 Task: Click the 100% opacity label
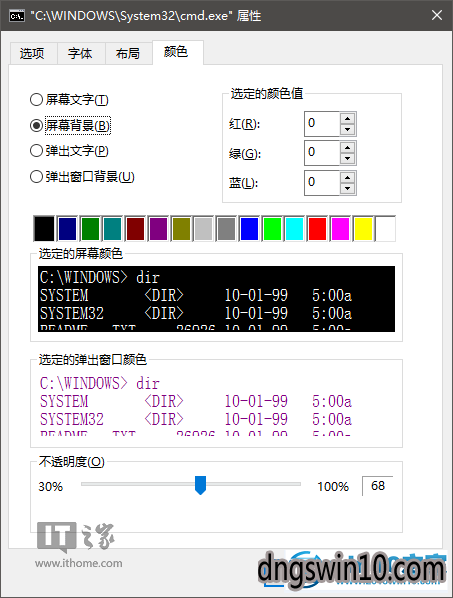click(333, 487)
